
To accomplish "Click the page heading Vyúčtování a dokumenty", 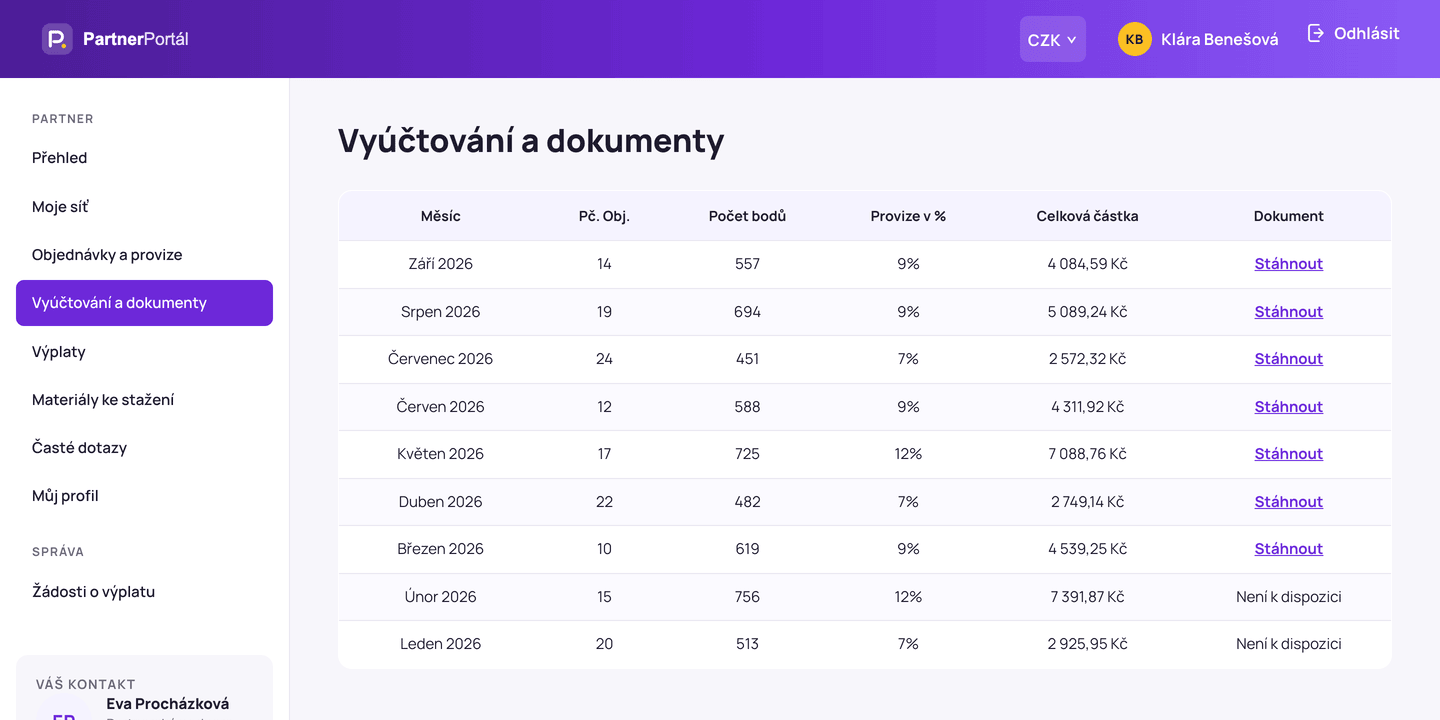I will click(x=531, y=141).
